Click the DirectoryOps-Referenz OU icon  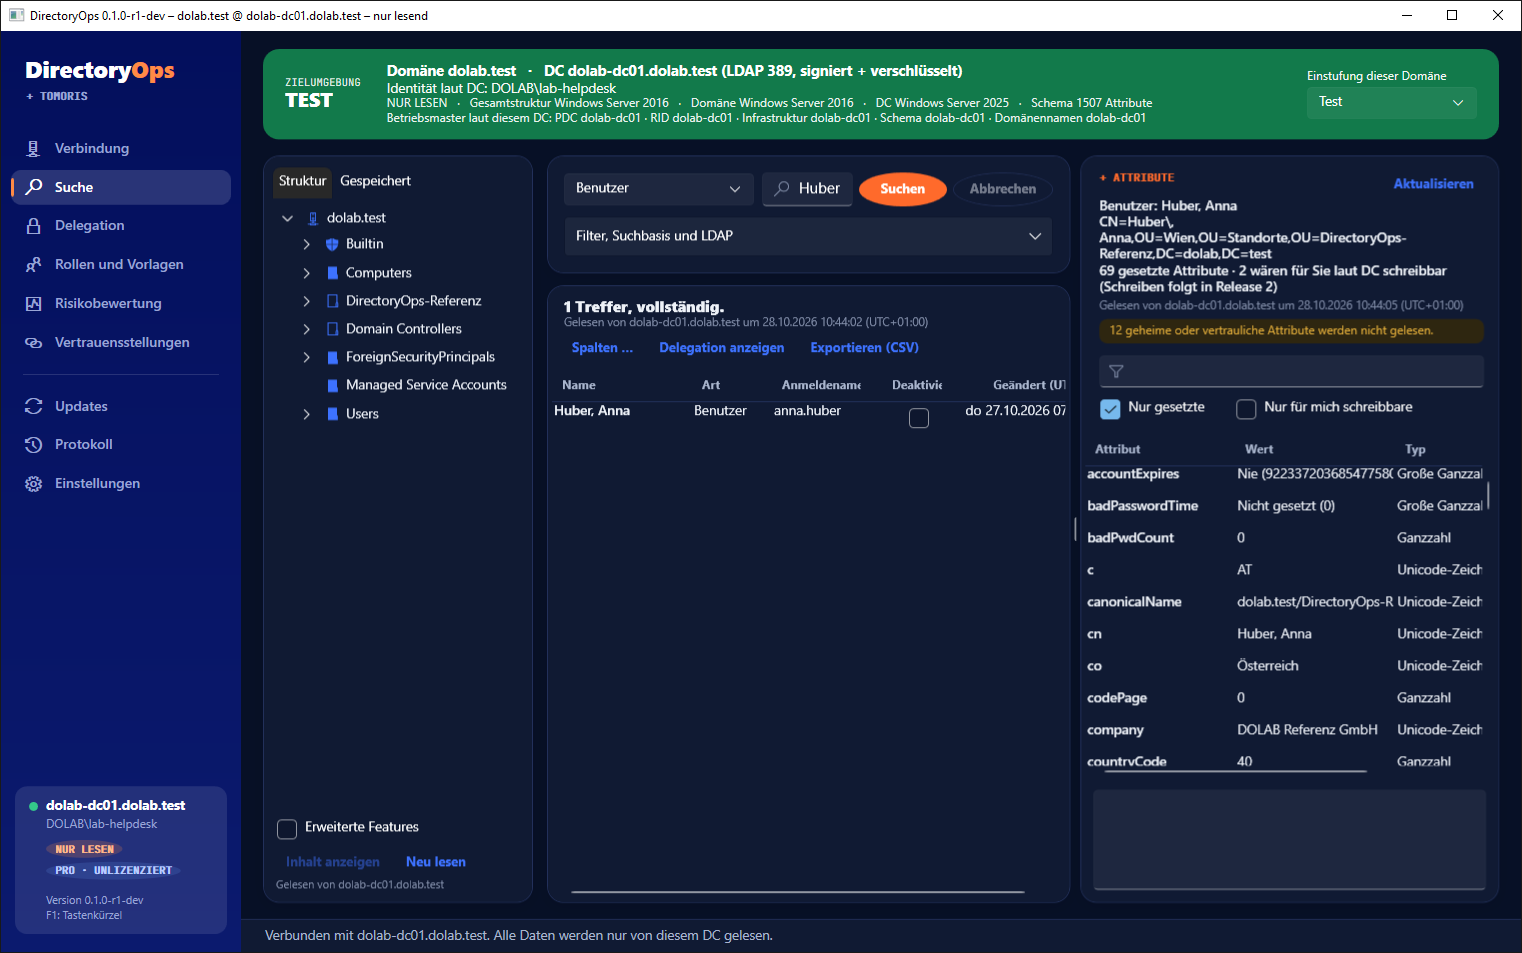[x=332, y=301]
